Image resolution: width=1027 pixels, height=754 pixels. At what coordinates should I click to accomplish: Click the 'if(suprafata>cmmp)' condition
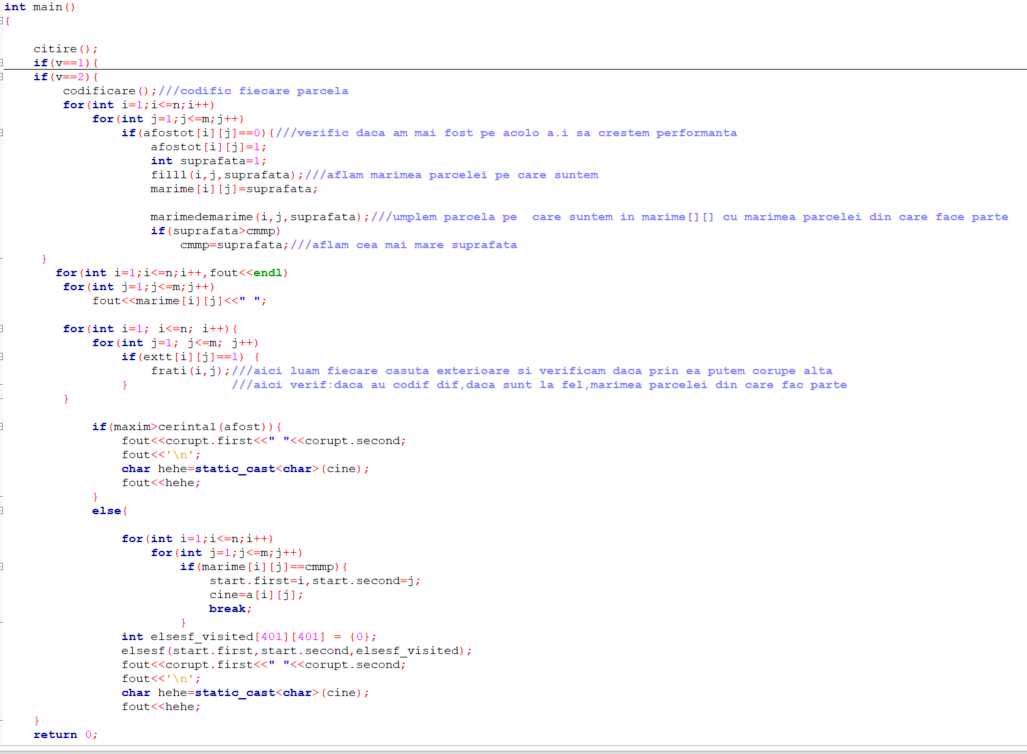tap(215, 231)
